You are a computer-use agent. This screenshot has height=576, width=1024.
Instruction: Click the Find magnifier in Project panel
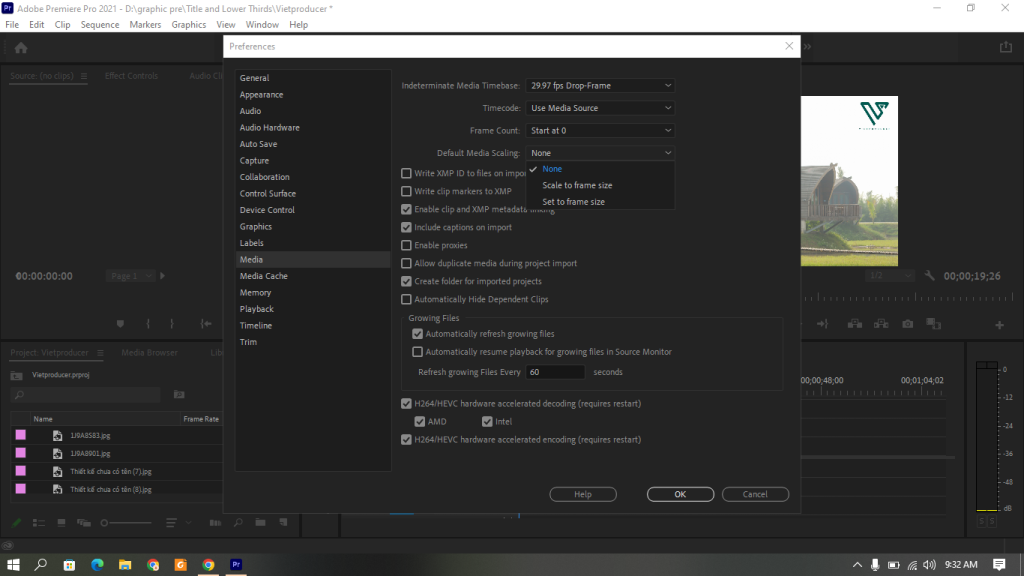click(x=238, y=522)
